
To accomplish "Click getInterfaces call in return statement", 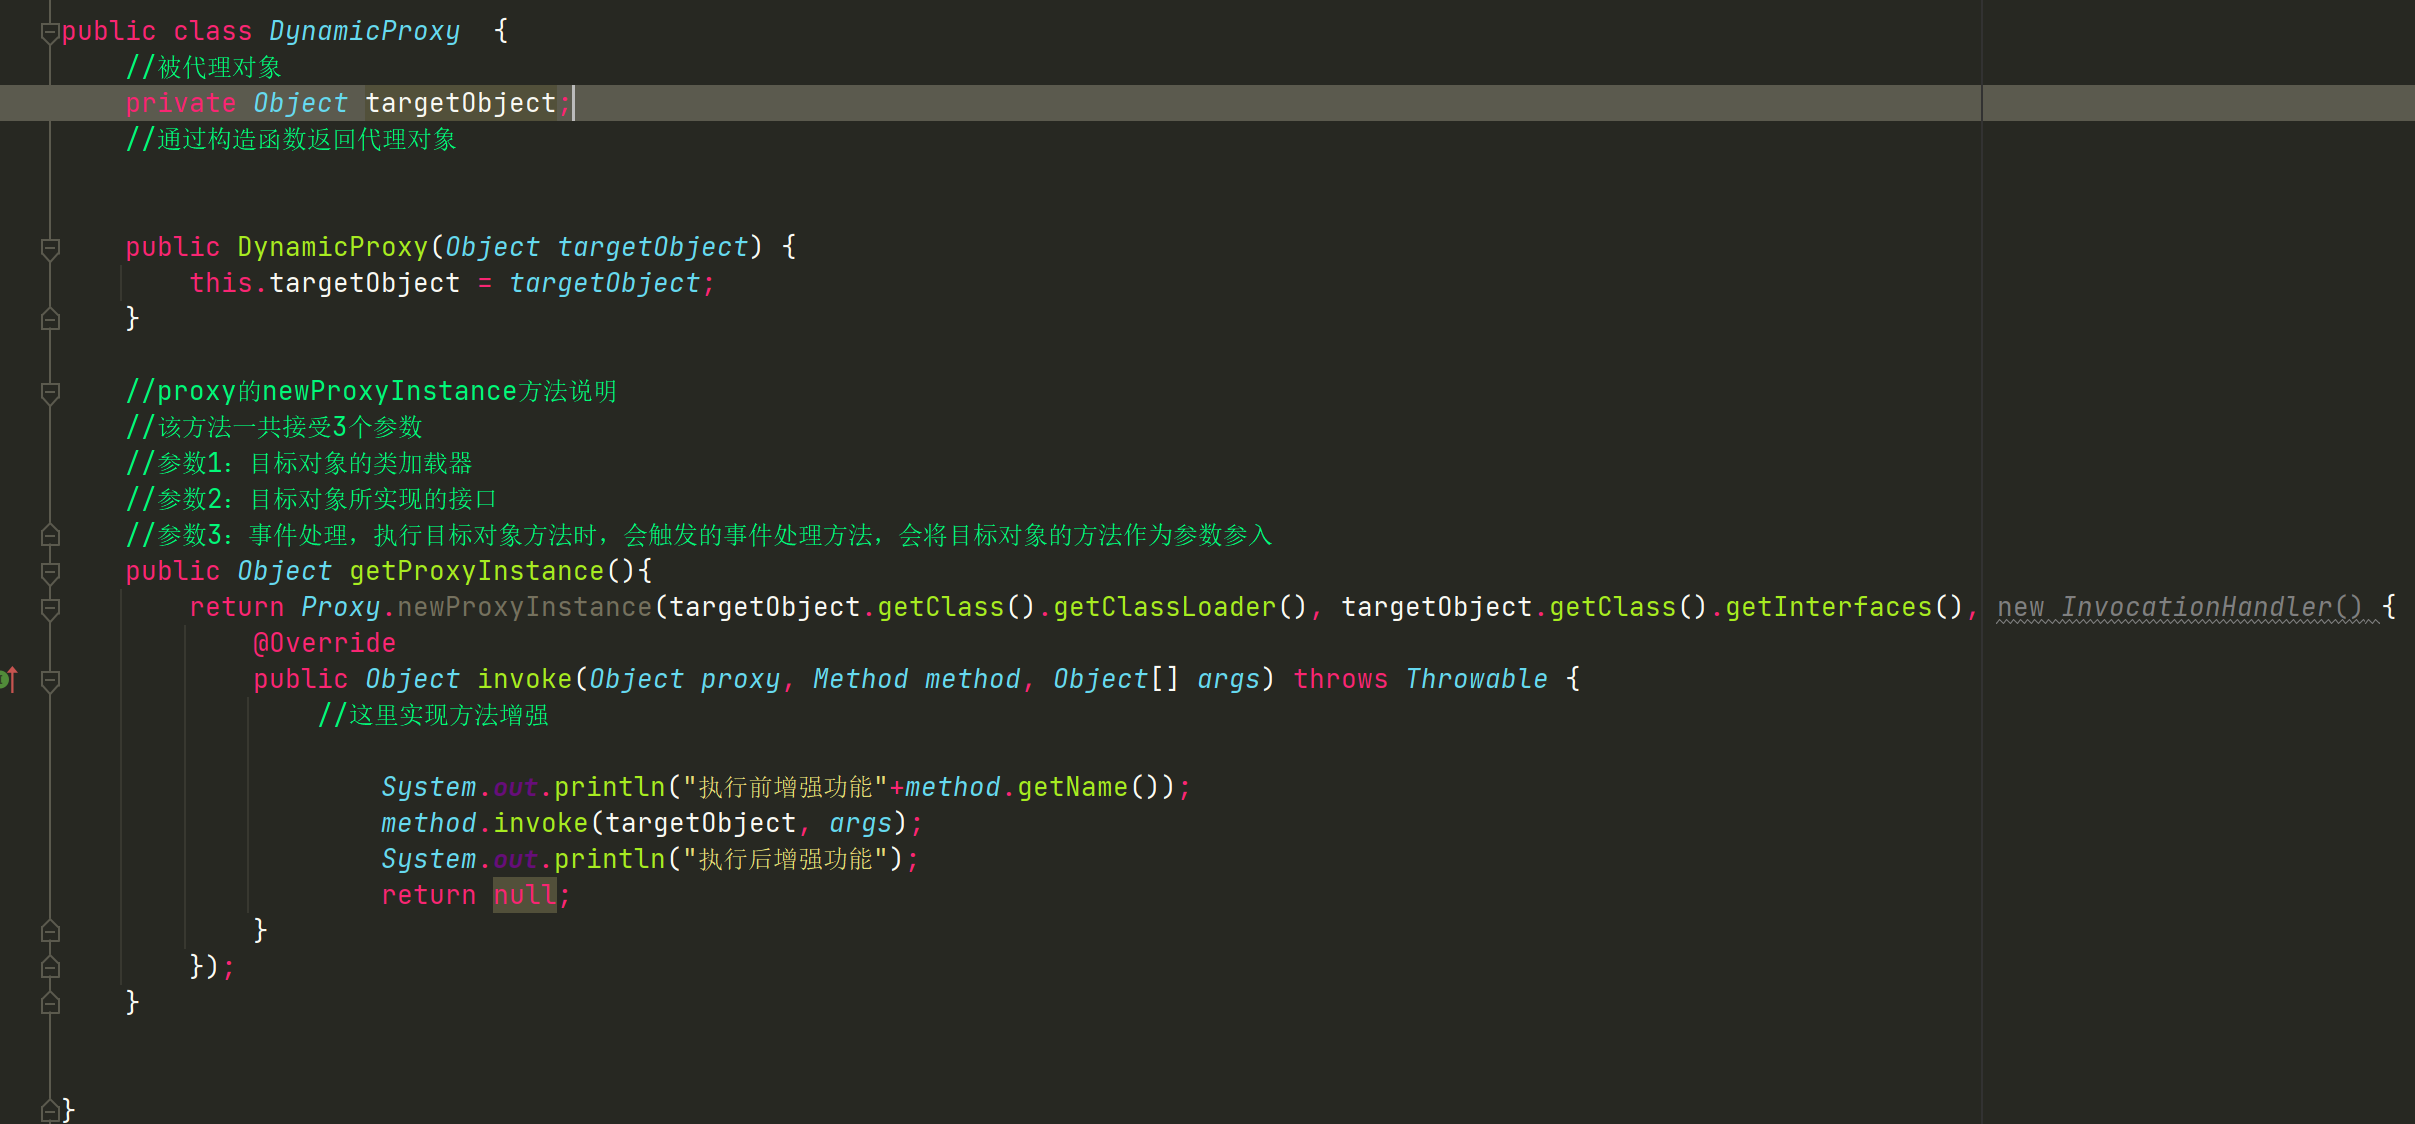I will [1828, 607].
